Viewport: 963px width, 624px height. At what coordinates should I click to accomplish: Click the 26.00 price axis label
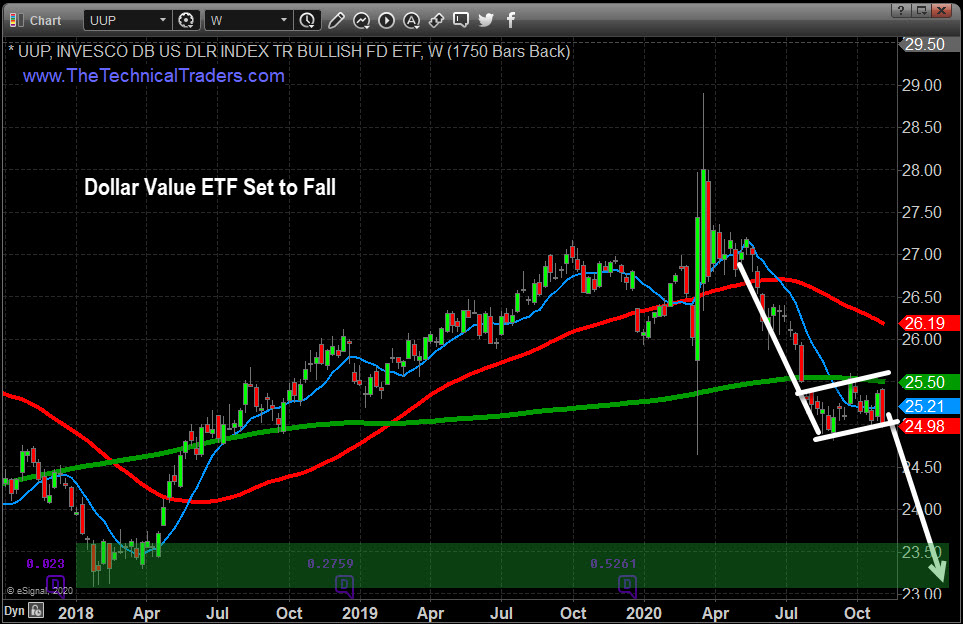pos(922,339)
